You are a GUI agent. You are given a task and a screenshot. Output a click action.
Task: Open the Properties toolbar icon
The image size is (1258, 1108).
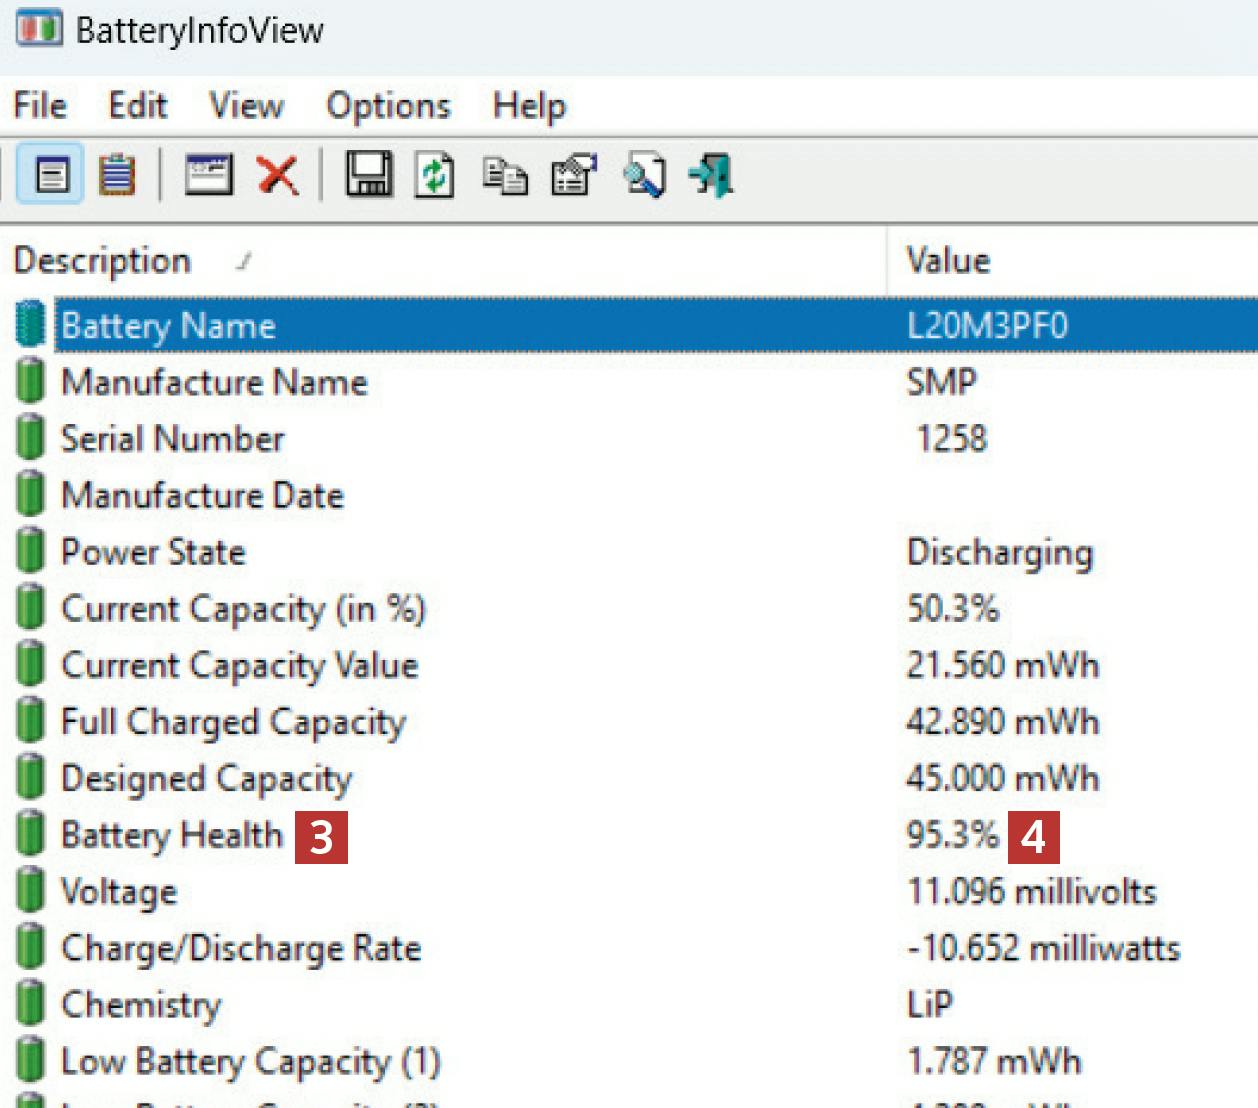click(574, 176)
